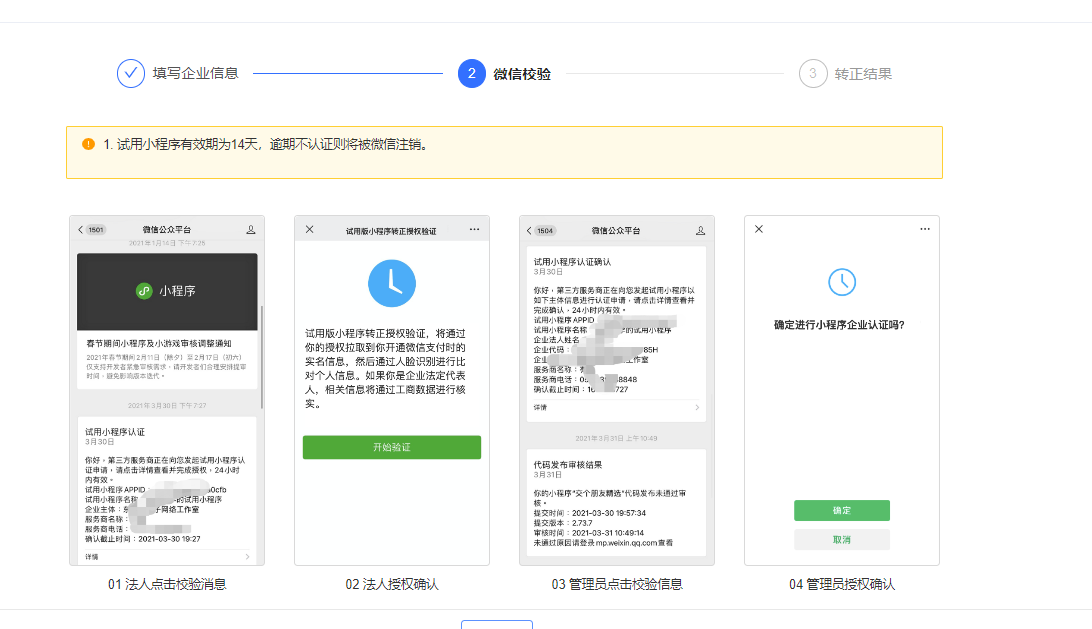This screenshot has height=629, width=1092.
Task: Open the 01 法人点击校验消息 thumbnail
Action: pyautogui.click(x=167, y=390)
